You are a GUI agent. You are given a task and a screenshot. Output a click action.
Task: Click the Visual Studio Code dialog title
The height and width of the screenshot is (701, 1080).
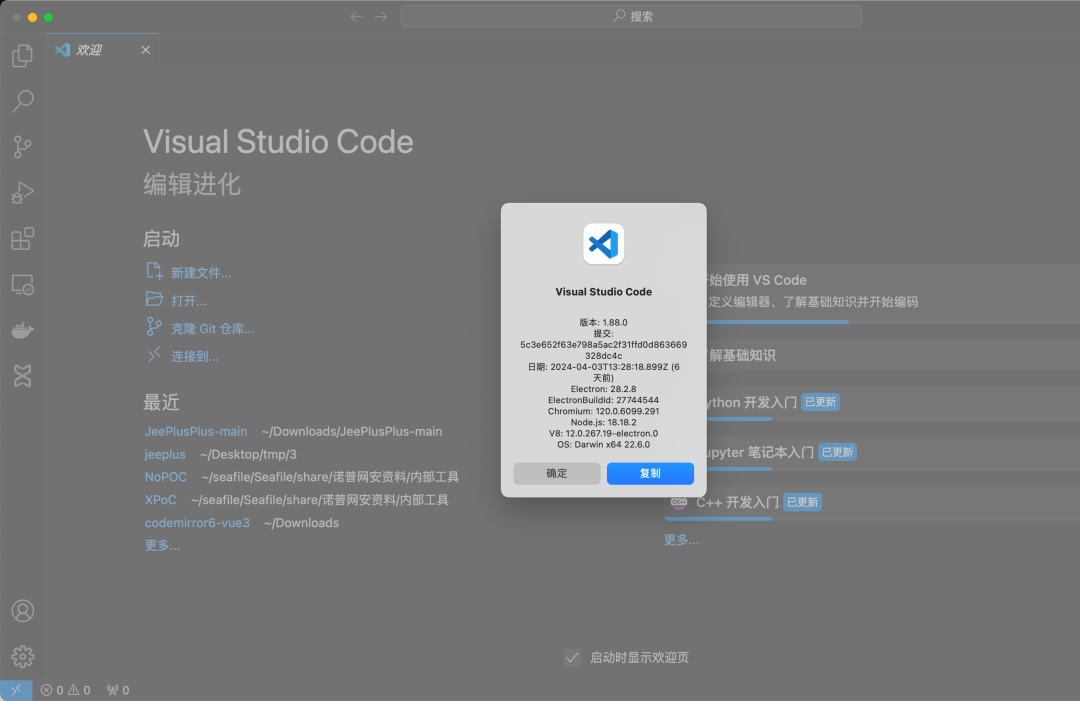(x=603, y=292)
